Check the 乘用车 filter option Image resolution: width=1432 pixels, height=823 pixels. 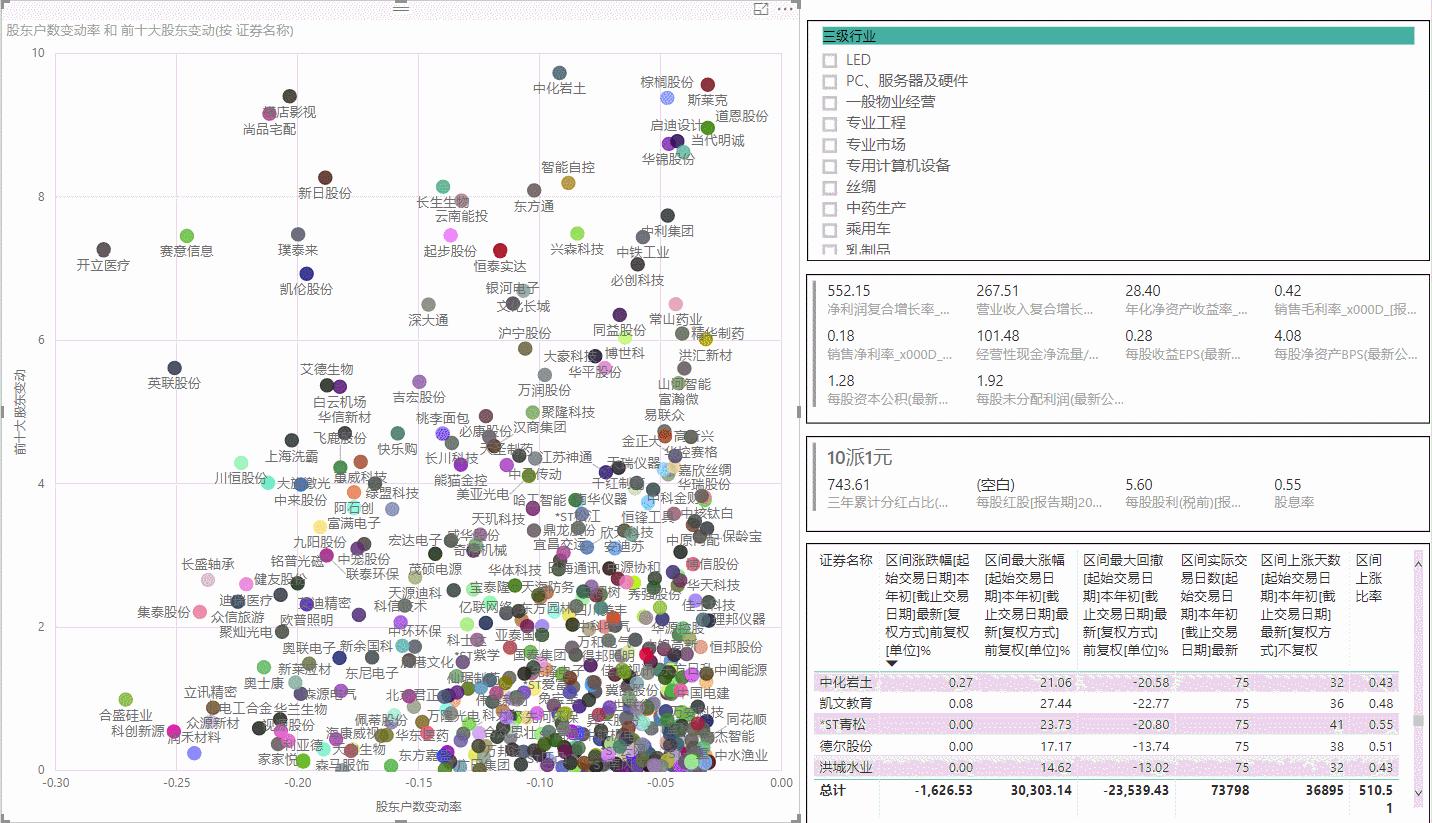point(830,229)
